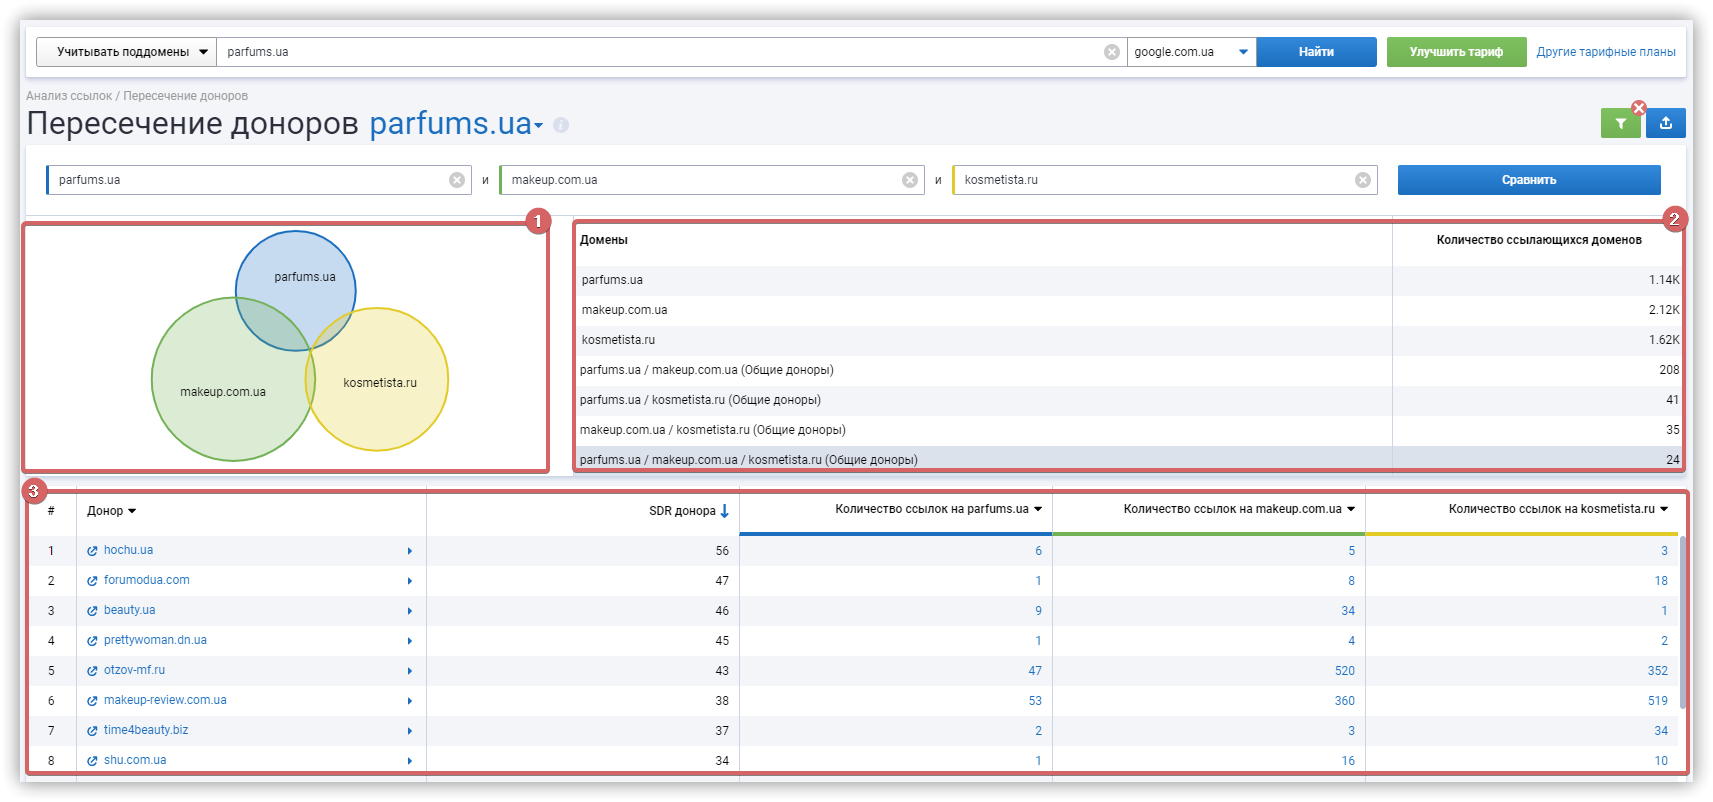Open the otzov-mf.ru donor link
The image size is (1713, 802).
click(x=134, y=670)
